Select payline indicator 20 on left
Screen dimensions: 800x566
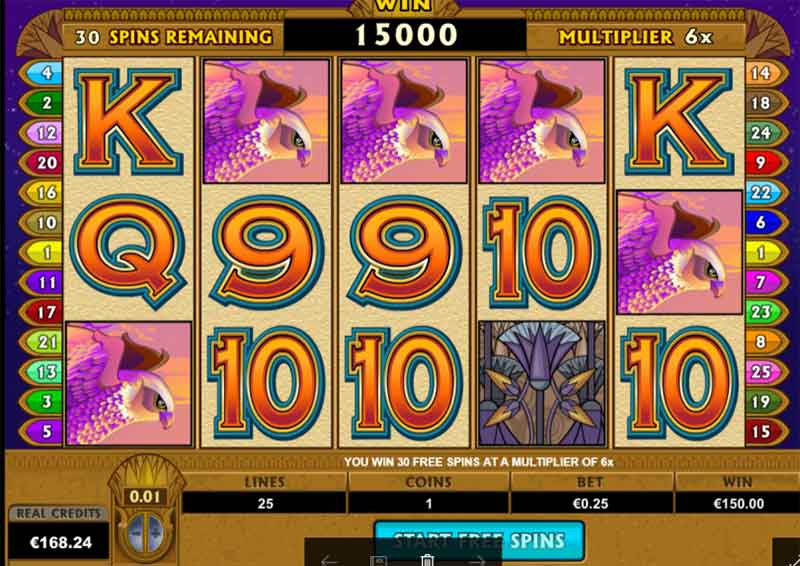click(x=41, y=163)
